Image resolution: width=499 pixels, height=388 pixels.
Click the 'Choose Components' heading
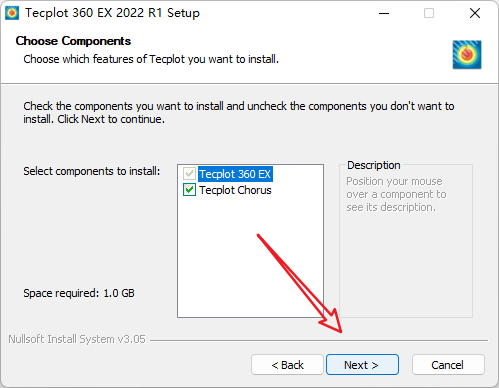coord(73,41)
